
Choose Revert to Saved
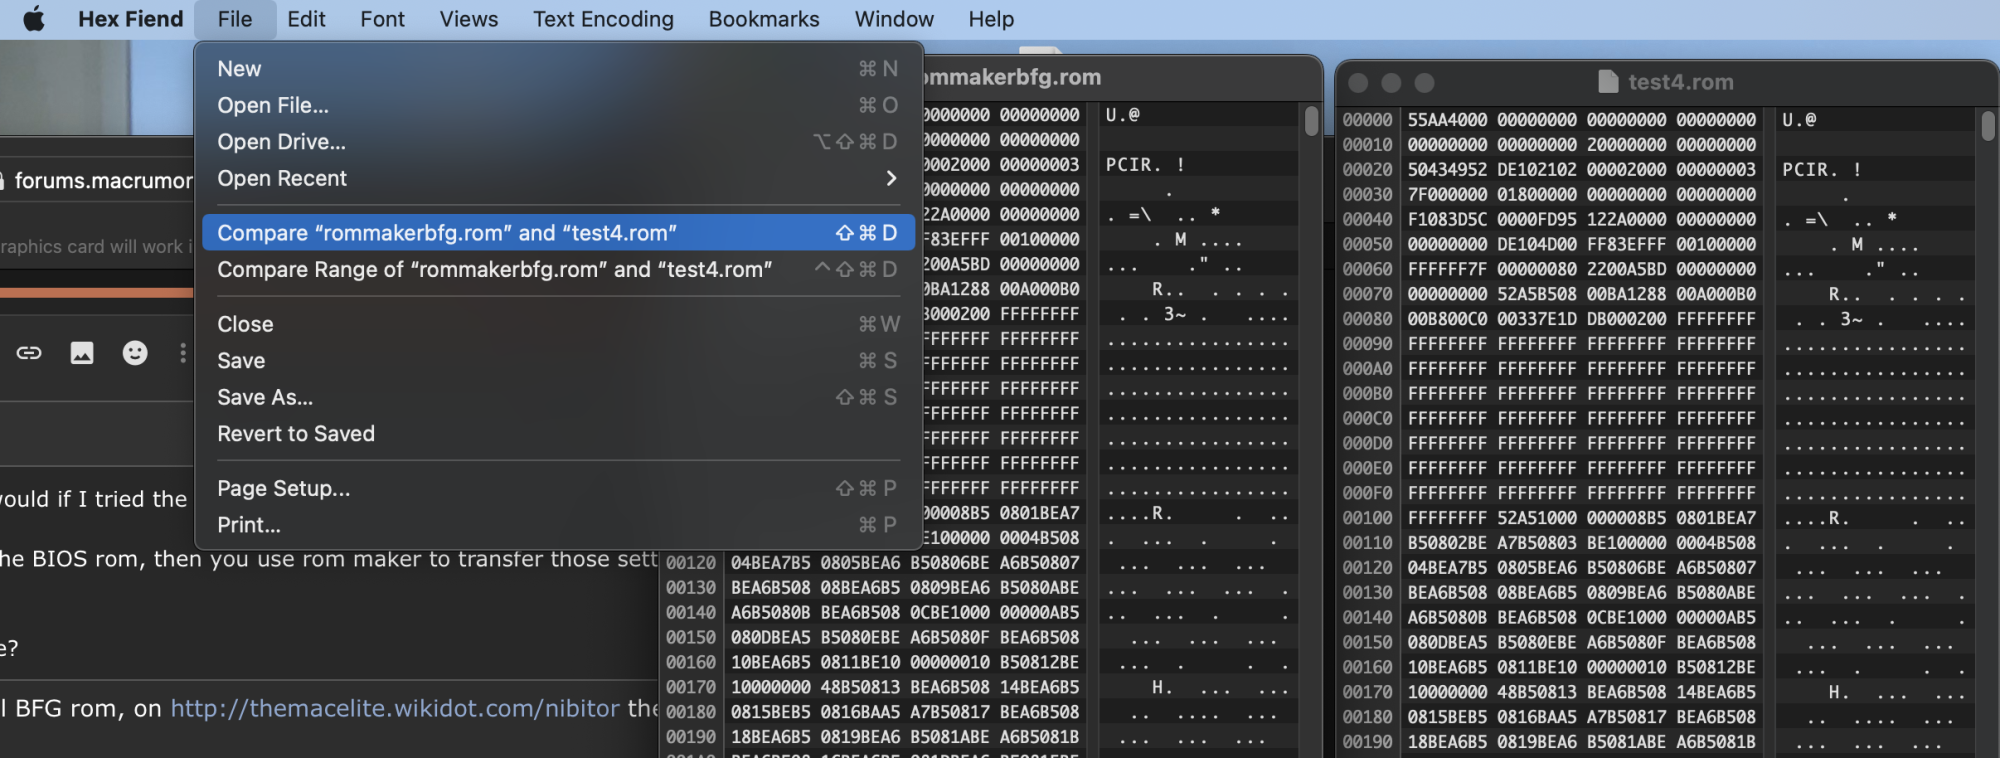pos(558,434)
